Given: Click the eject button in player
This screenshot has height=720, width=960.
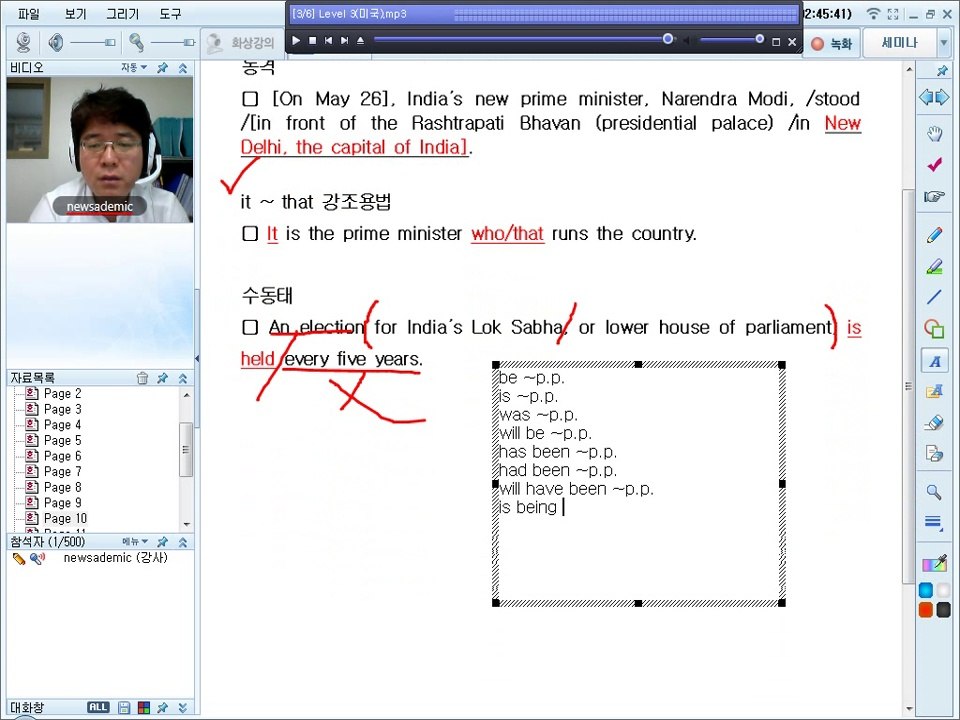Looking at the screenshot, I should [x=361, y=40].
